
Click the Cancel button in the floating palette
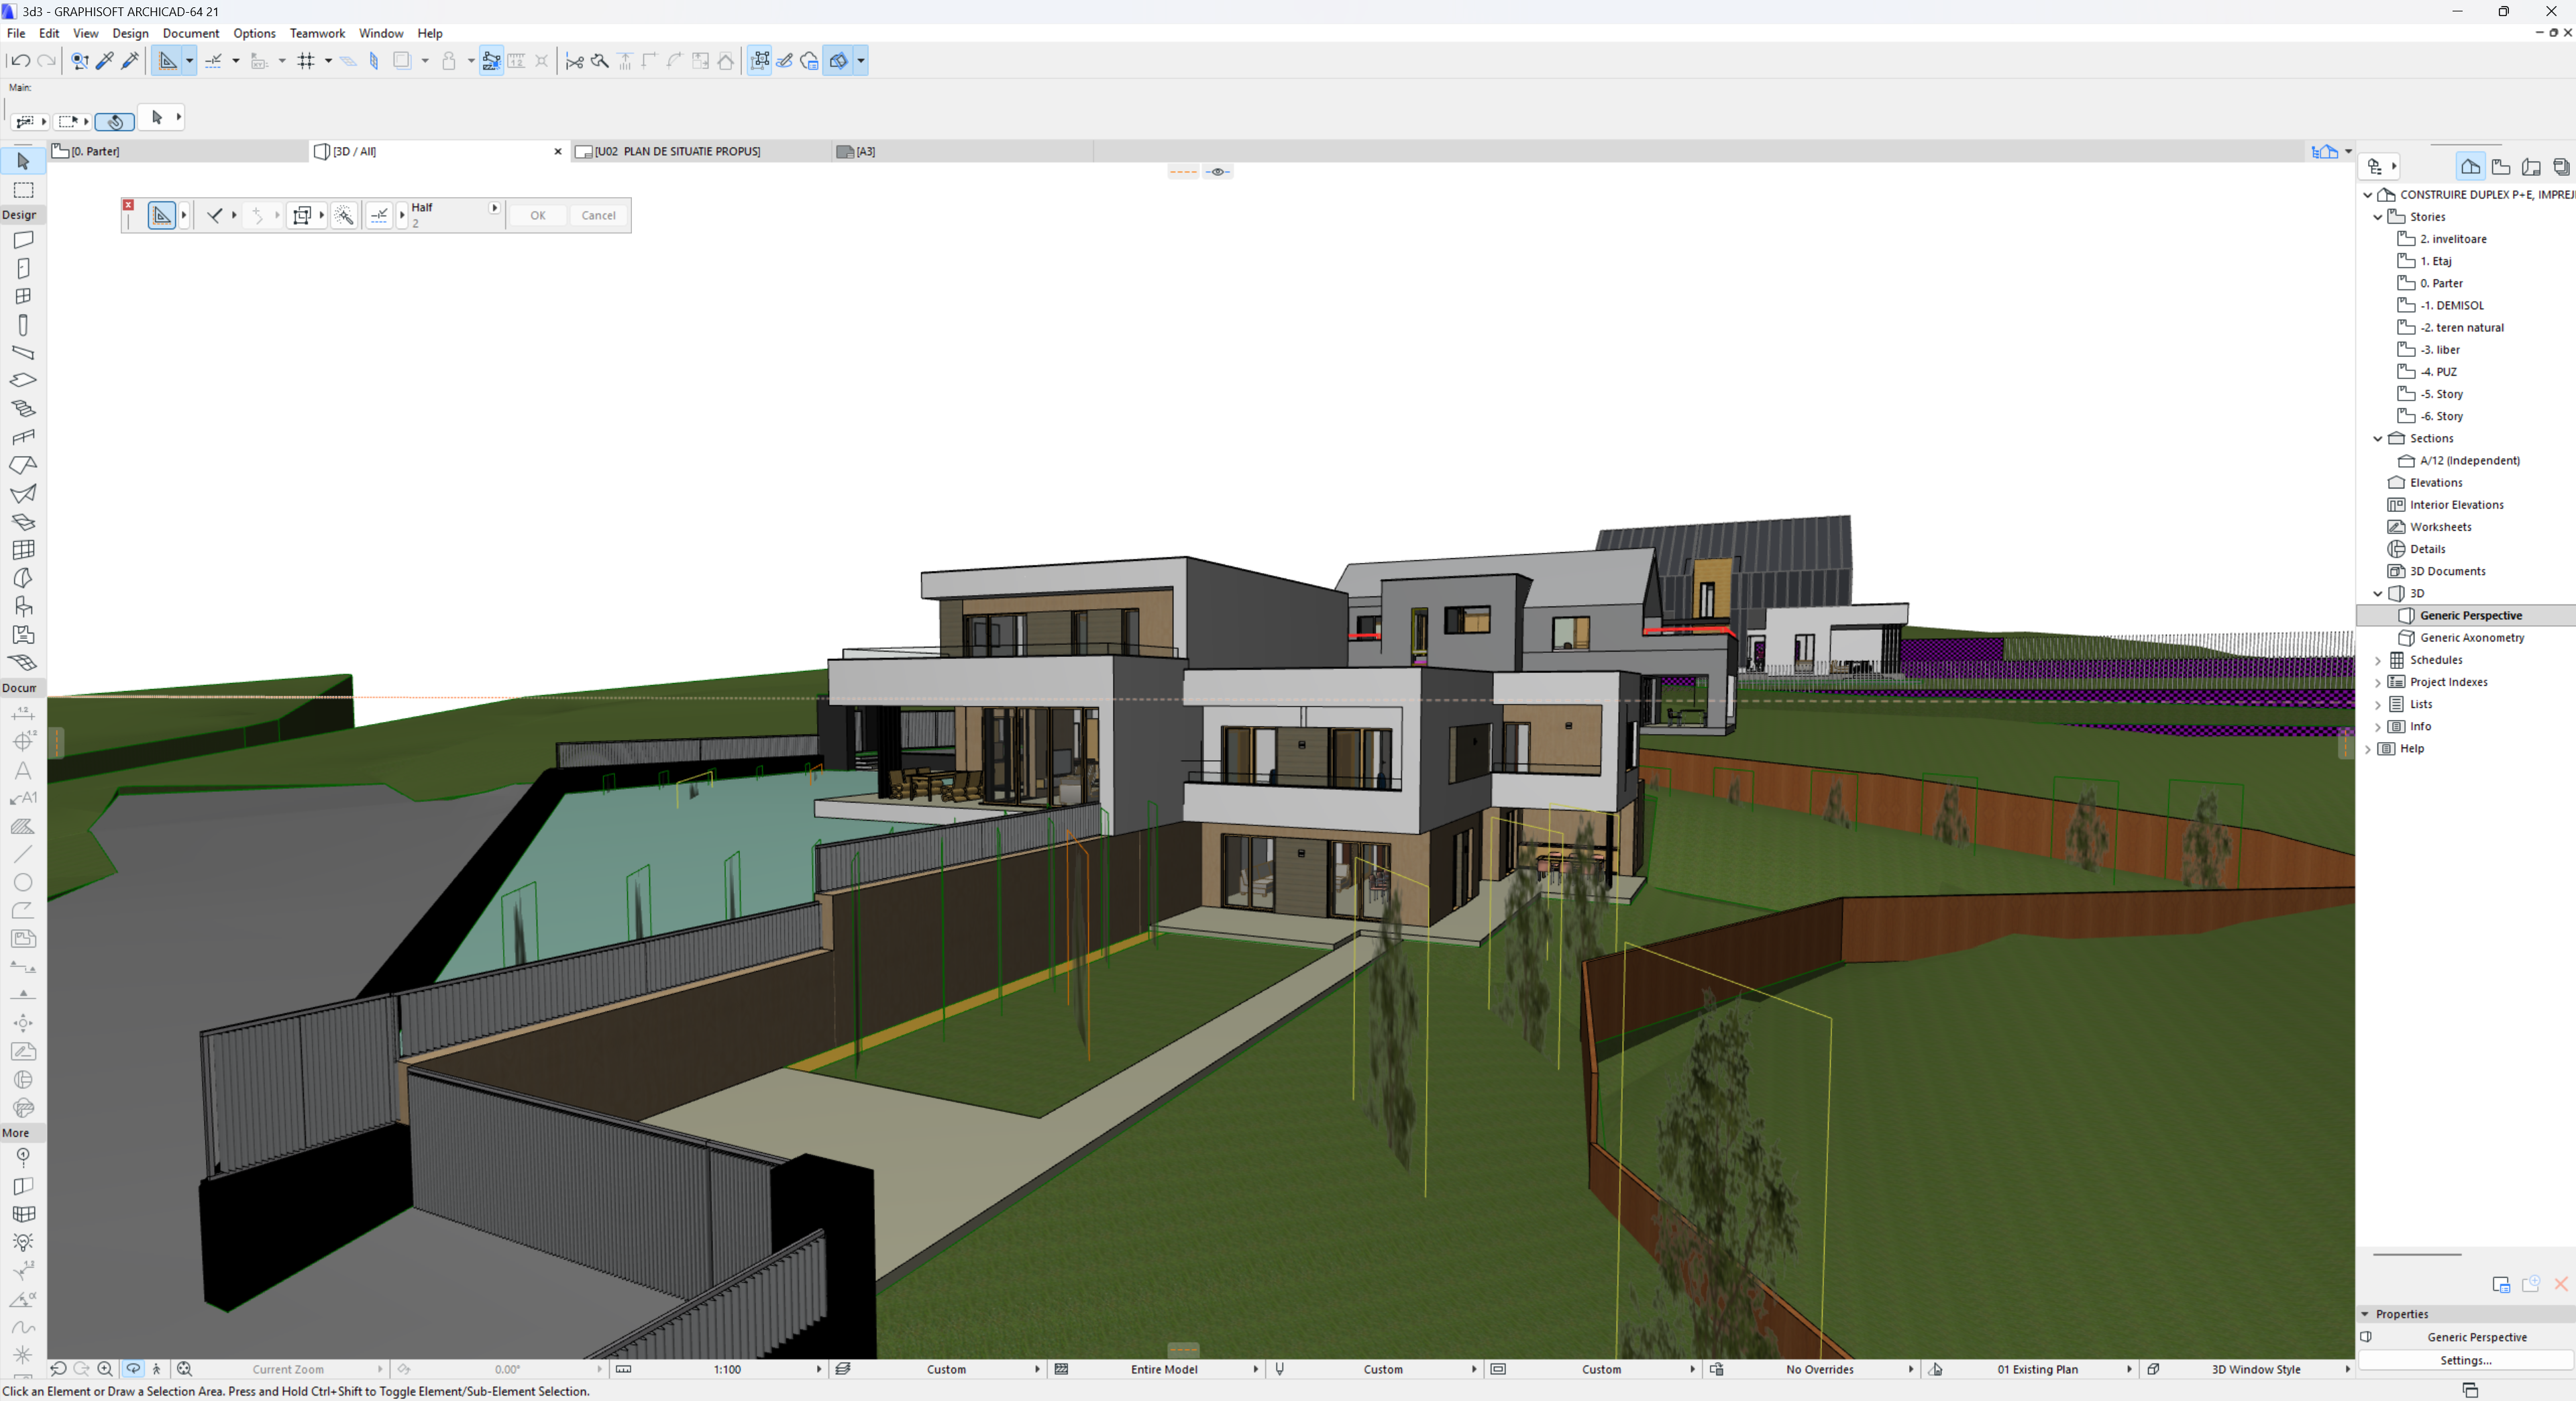coord(598,215)
